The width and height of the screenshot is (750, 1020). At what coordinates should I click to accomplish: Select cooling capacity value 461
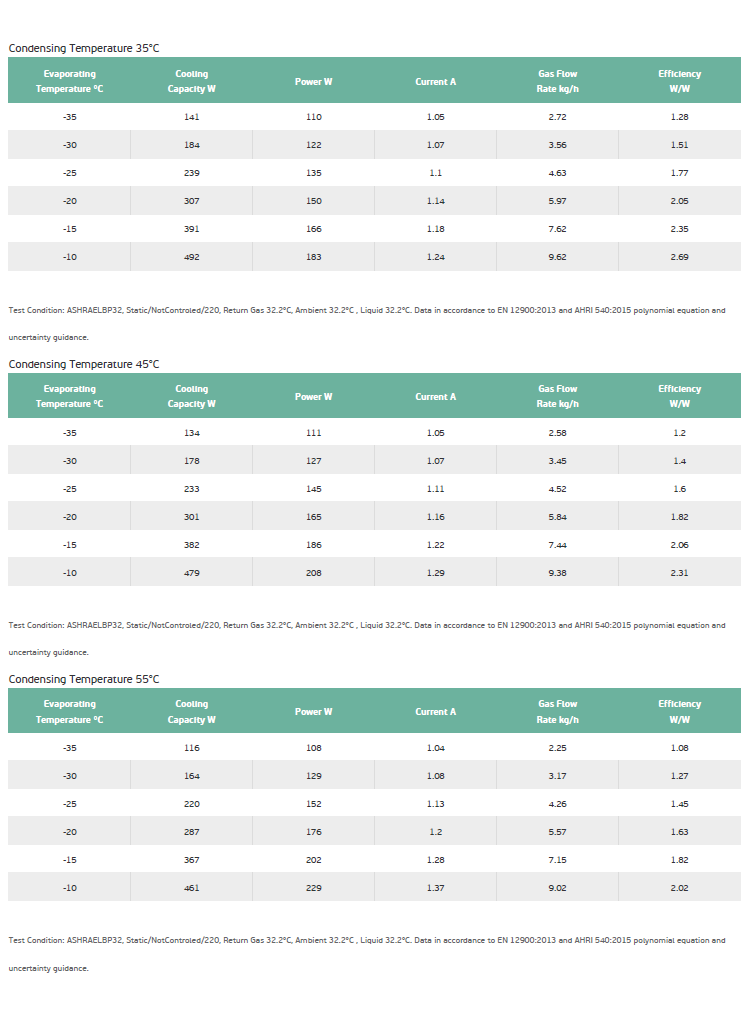click(x=191, y=888)
